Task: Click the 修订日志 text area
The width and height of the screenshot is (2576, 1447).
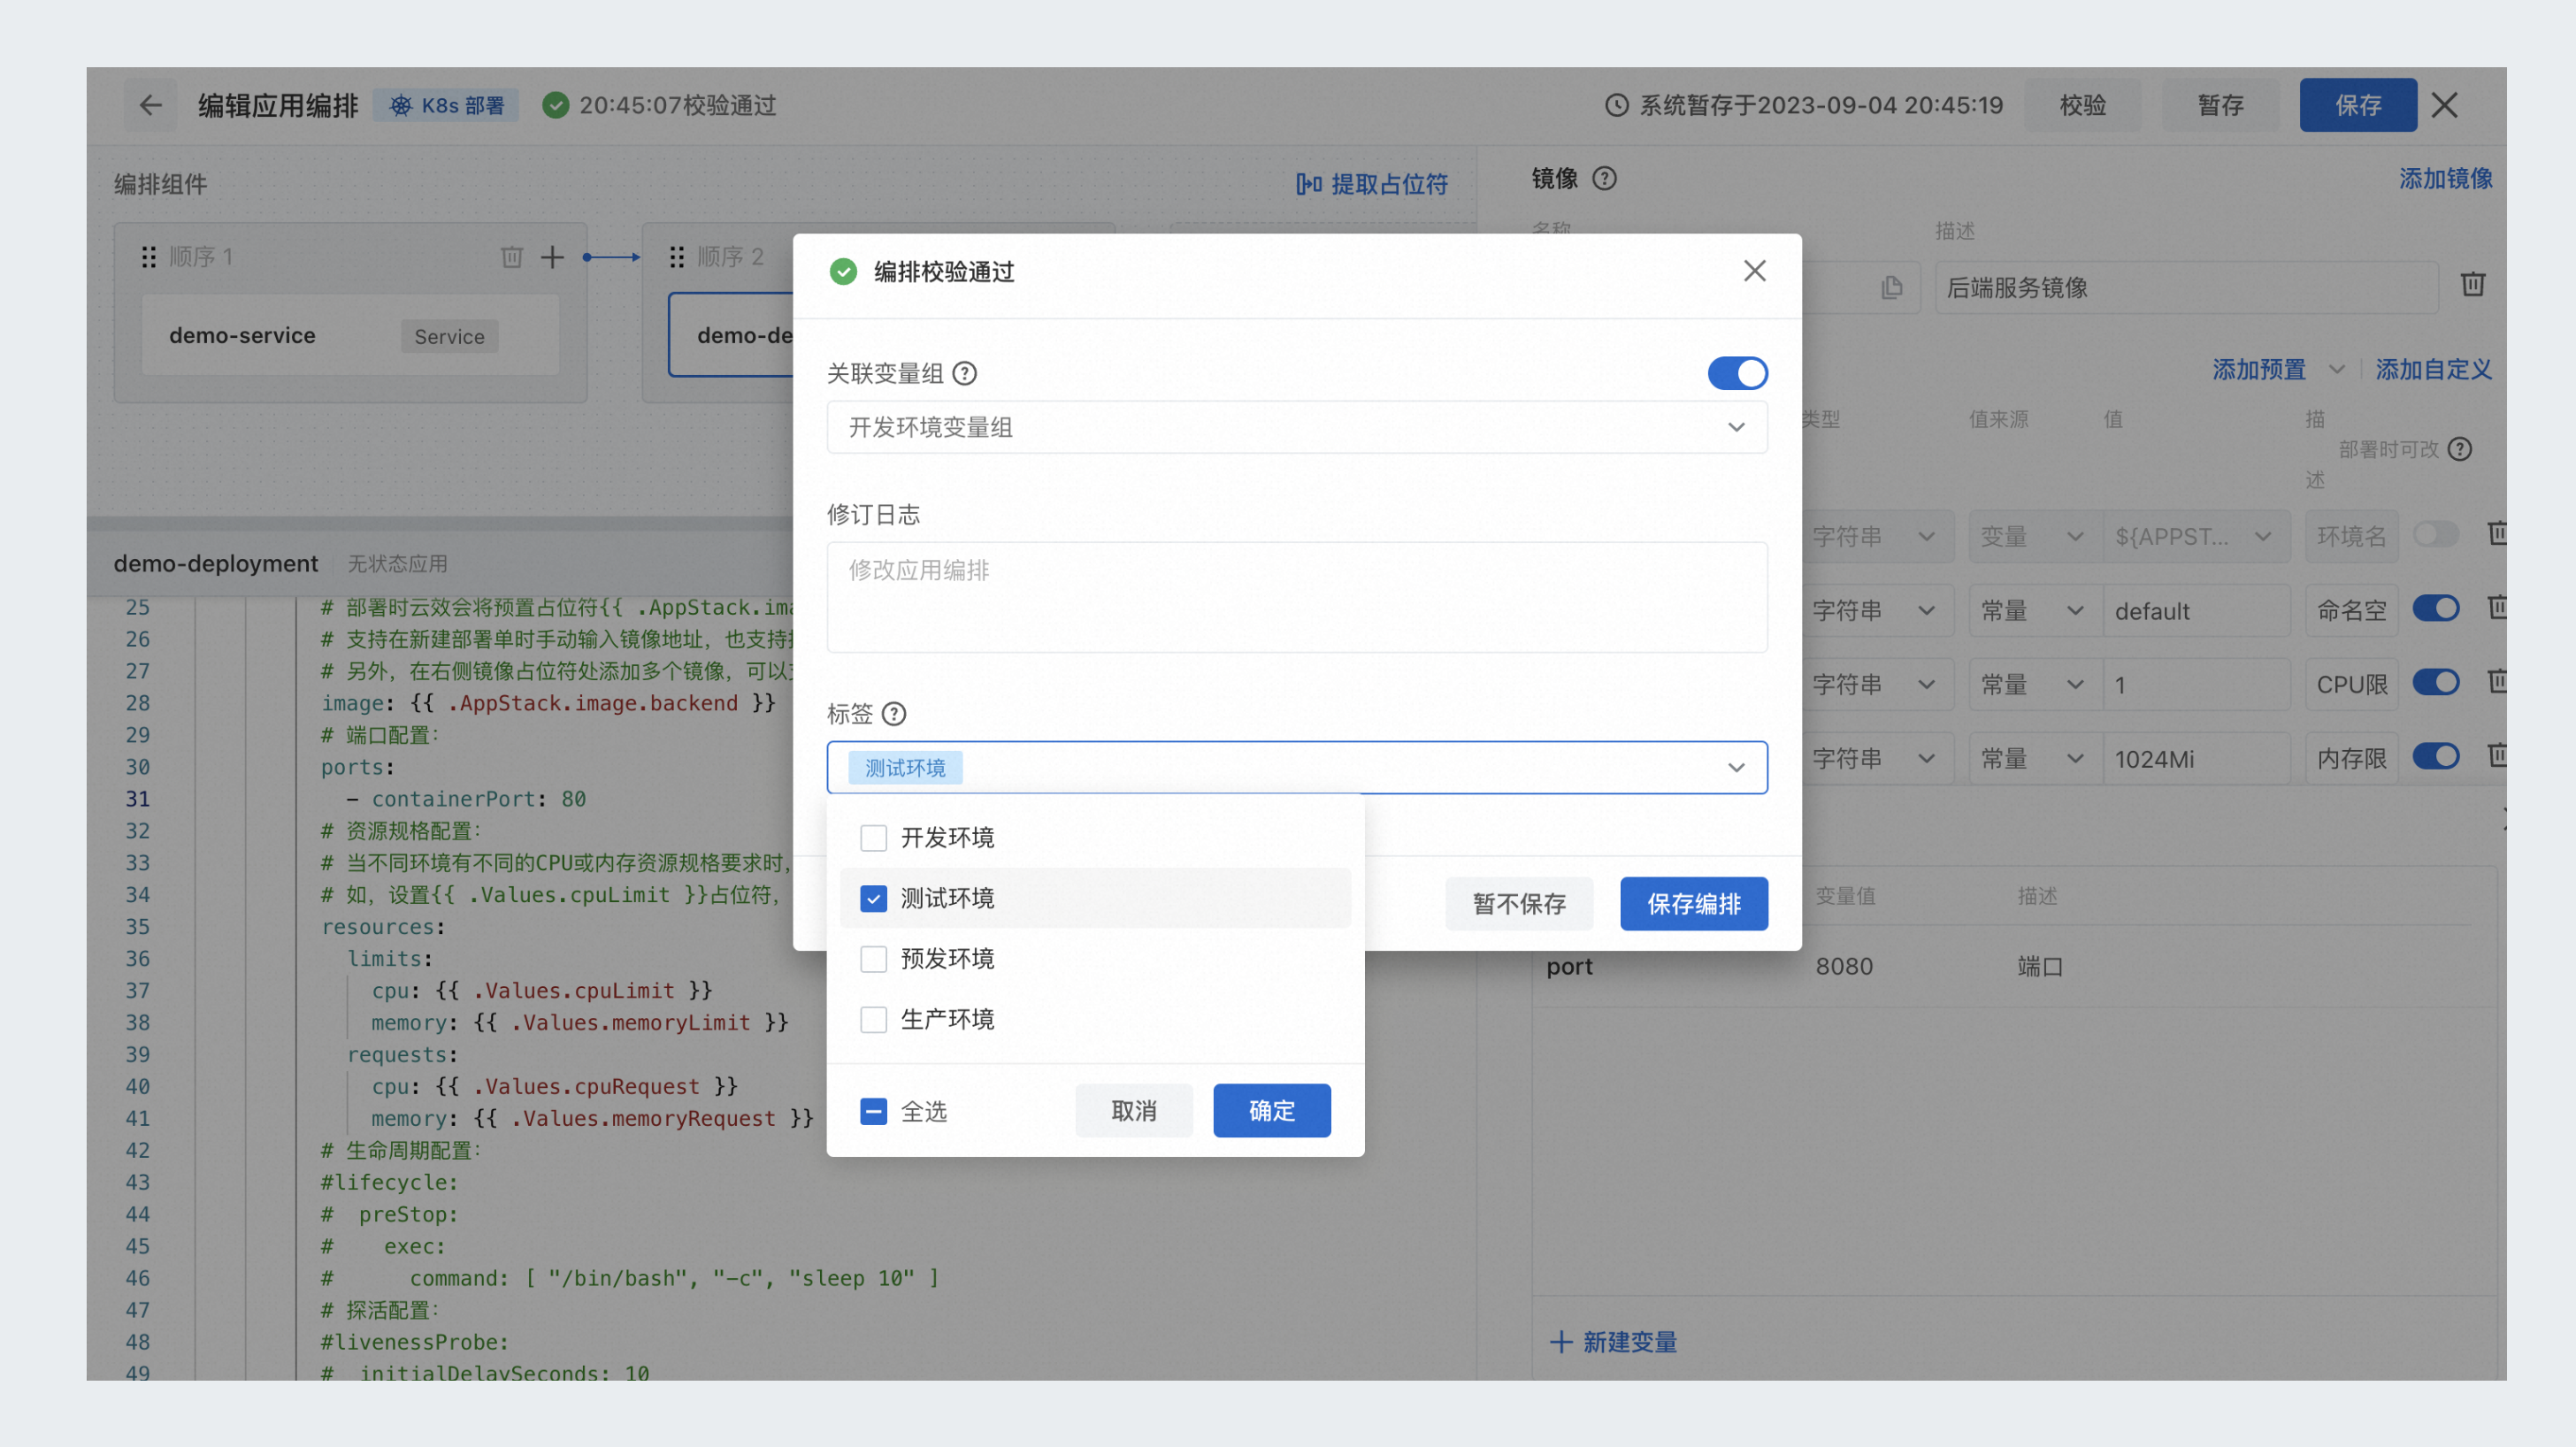Action: 1297,598
